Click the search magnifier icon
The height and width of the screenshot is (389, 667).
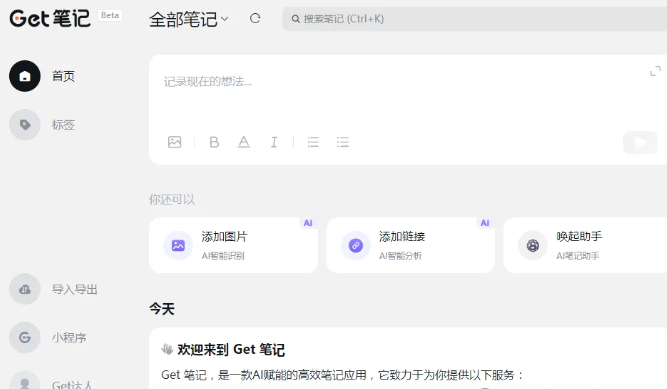point(295,19)
